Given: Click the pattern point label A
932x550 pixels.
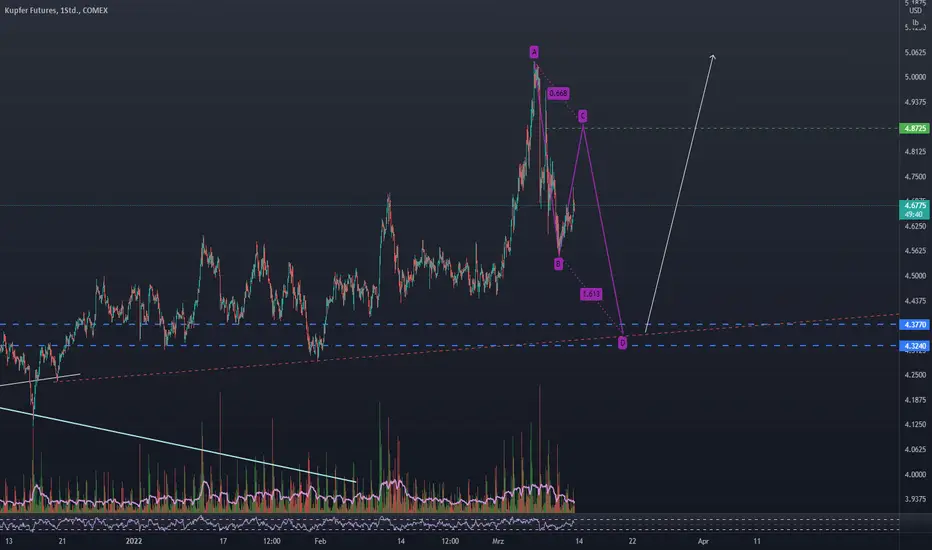Looking at the screenshot, I should 534,52.
